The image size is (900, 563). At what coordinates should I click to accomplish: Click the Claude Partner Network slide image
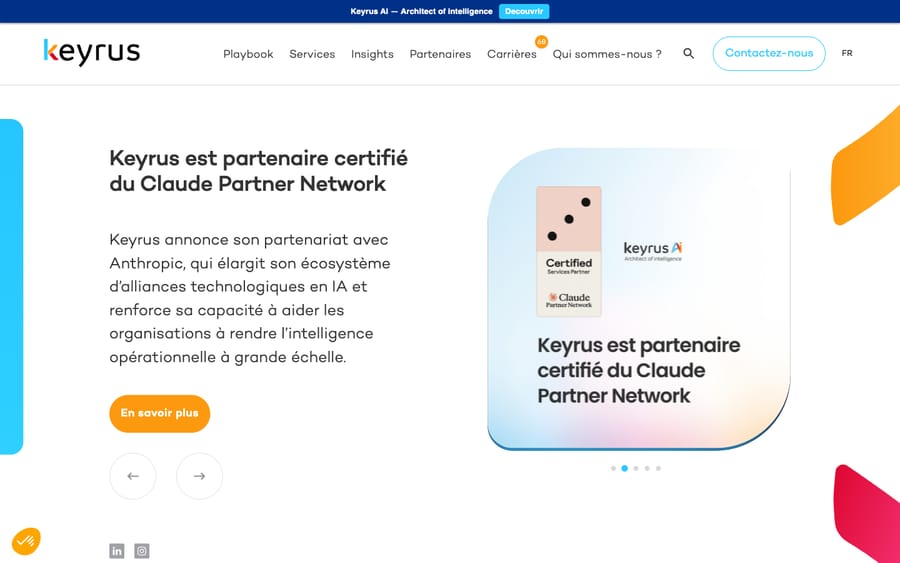639,299
